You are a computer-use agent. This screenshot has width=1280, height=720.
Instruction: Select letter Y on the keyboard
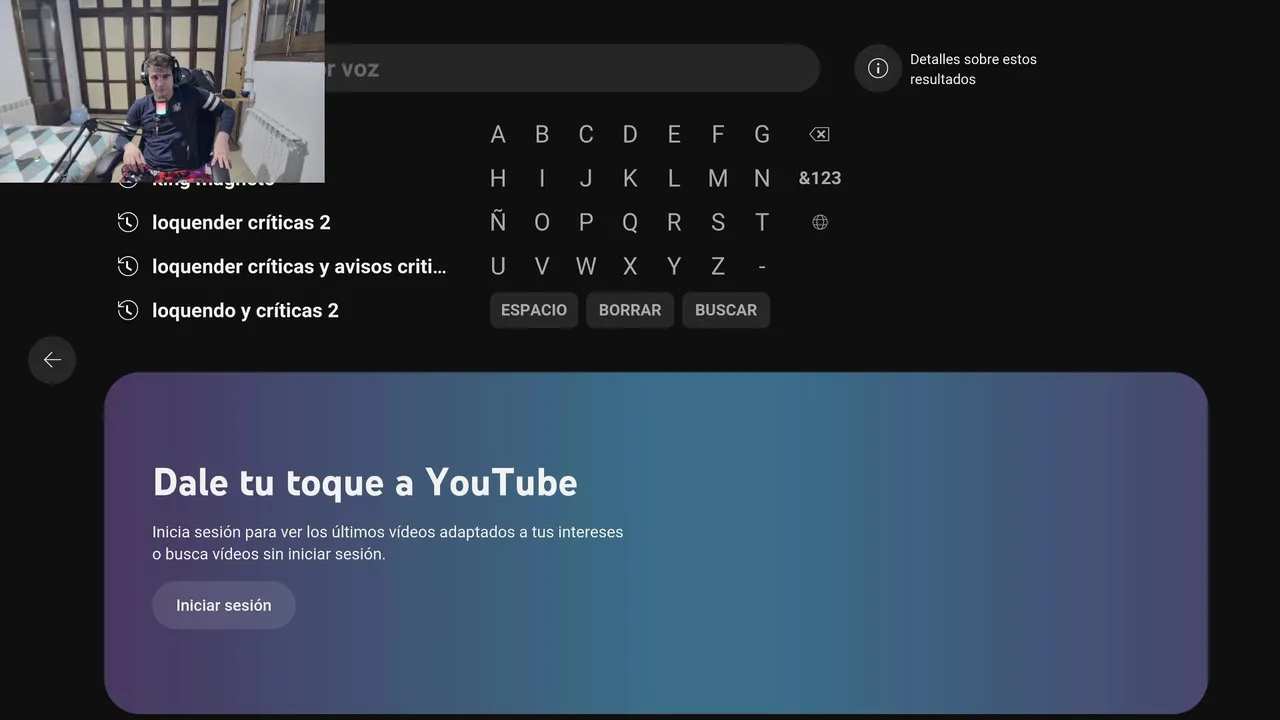[x=674, y=266]
